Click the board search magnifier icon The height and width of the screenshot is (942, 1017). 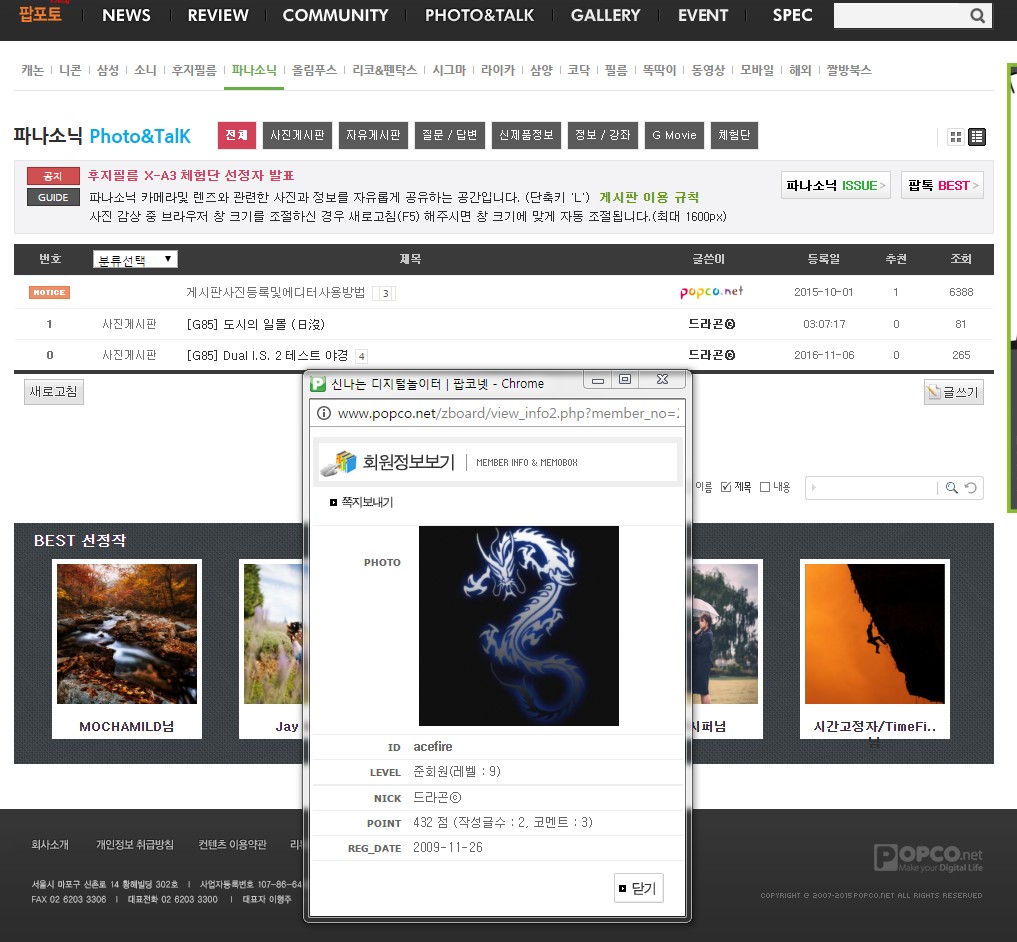point(951,488)
